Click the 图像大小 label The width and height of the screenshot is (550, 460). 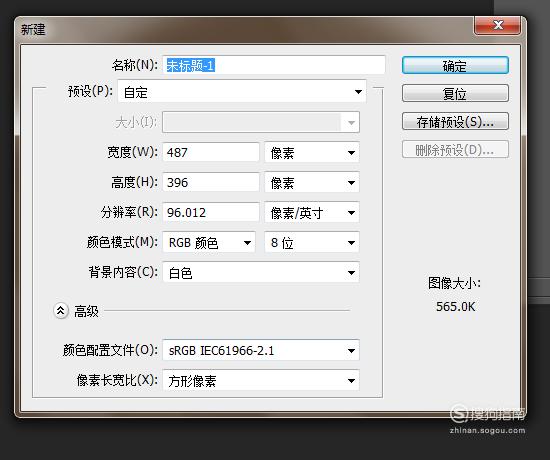point(454,283)
